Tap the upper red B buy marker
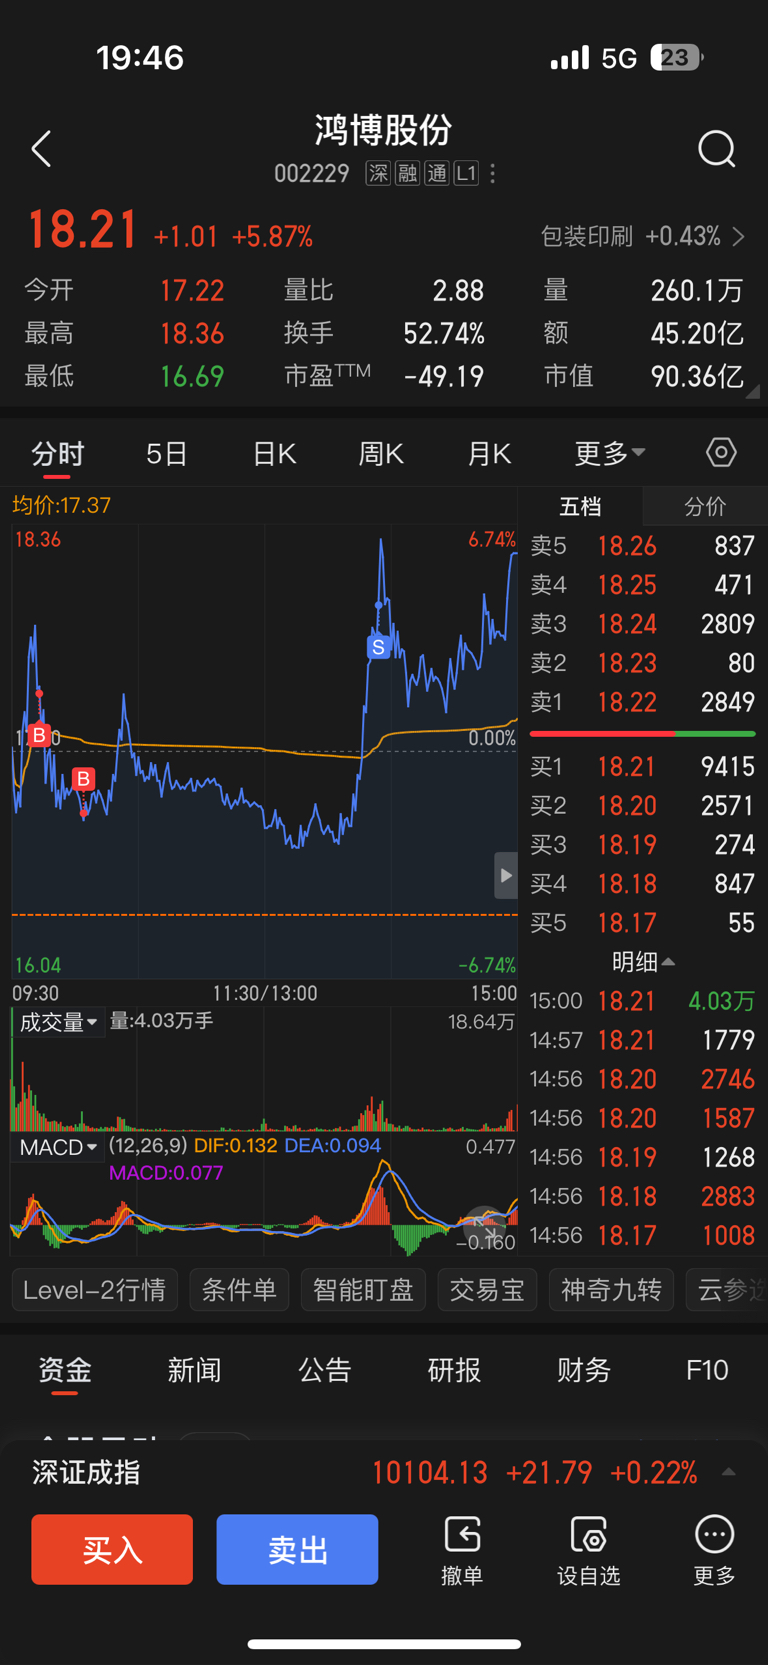 click(39, 735)
